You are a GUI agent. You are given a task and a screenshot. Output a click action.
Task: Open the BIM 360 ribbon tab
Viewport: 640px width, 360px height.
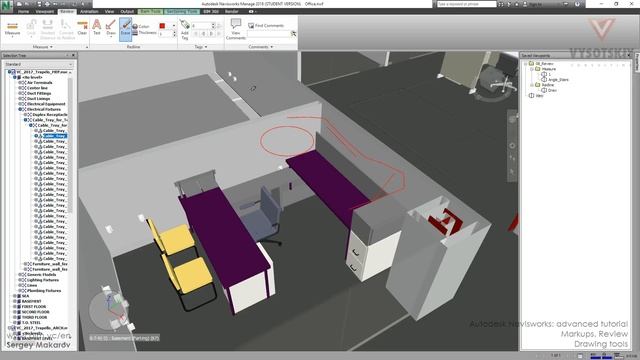point(211,11)
